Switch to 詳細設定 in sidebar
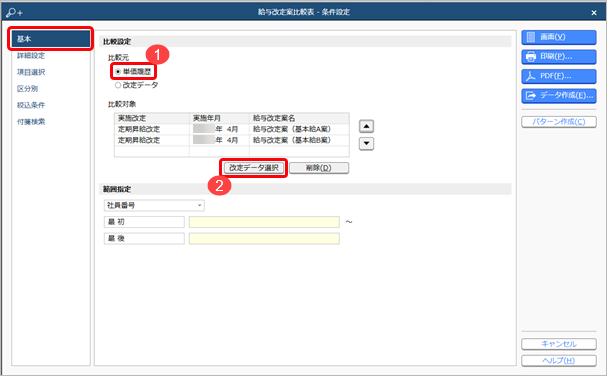Screen dimensions: 607x376 coord(31,56)
